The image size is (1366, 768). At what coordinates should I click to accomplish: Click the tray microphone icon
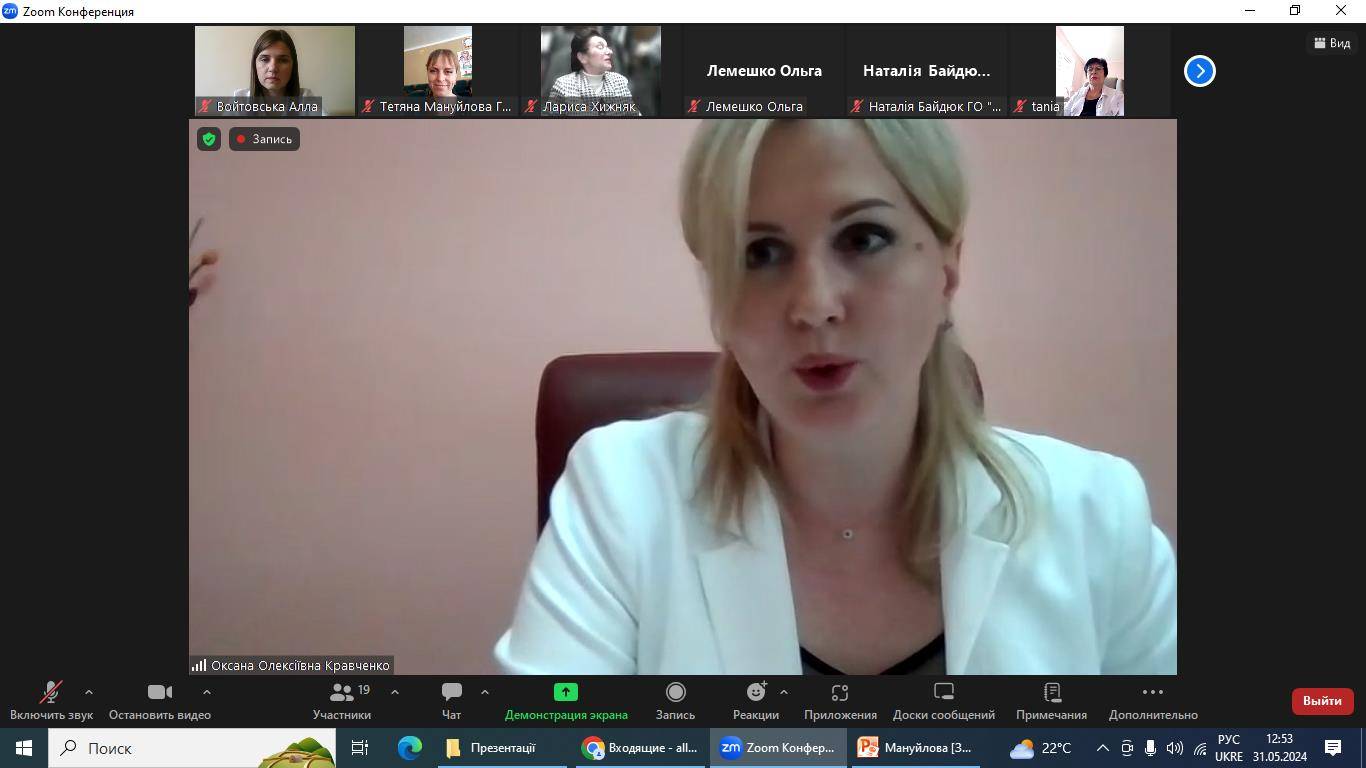tap(1151, 748)
